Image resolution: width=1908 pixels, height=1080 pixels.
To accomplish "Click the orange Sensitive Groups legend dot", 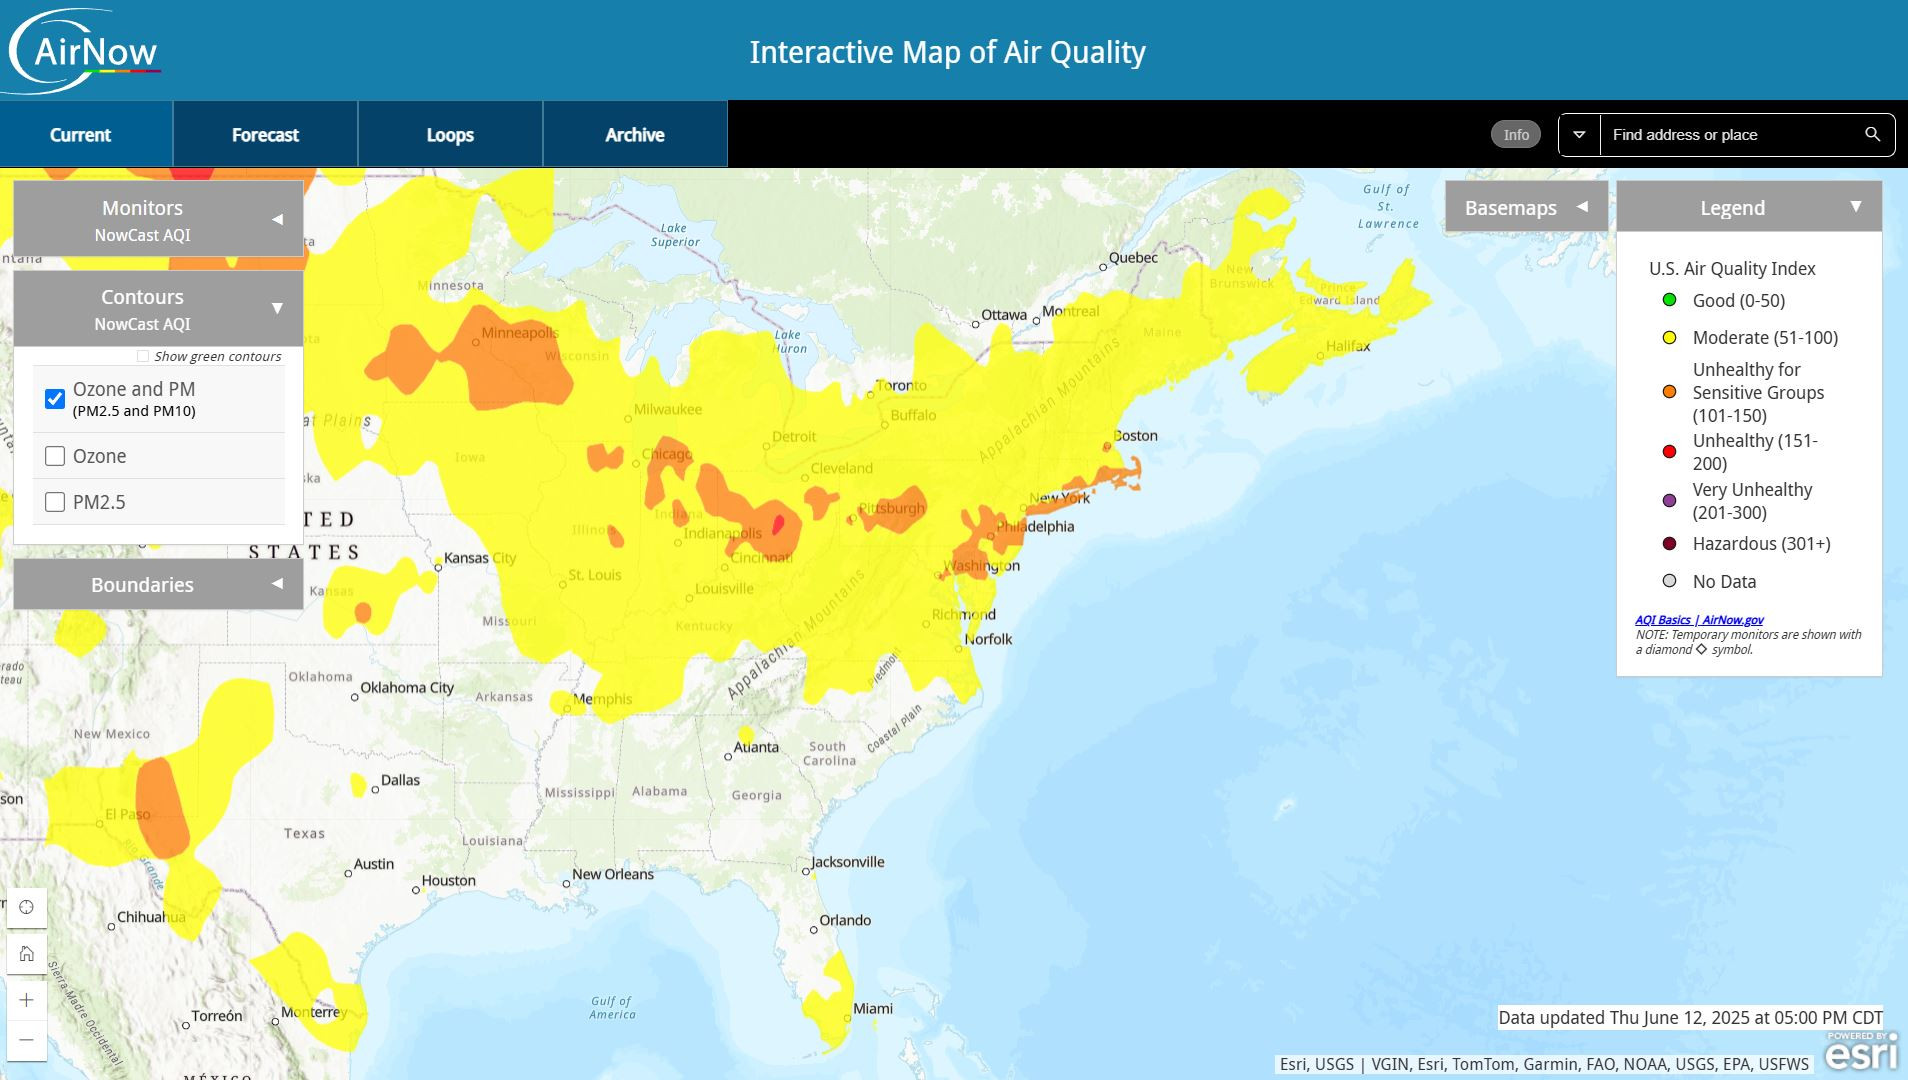I will [1669, 392].
